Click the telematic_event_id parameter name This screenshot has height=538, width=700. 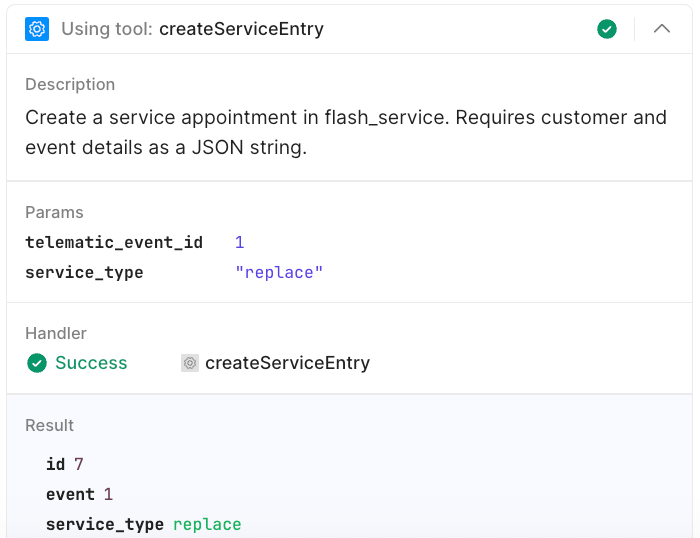point(114,242)
